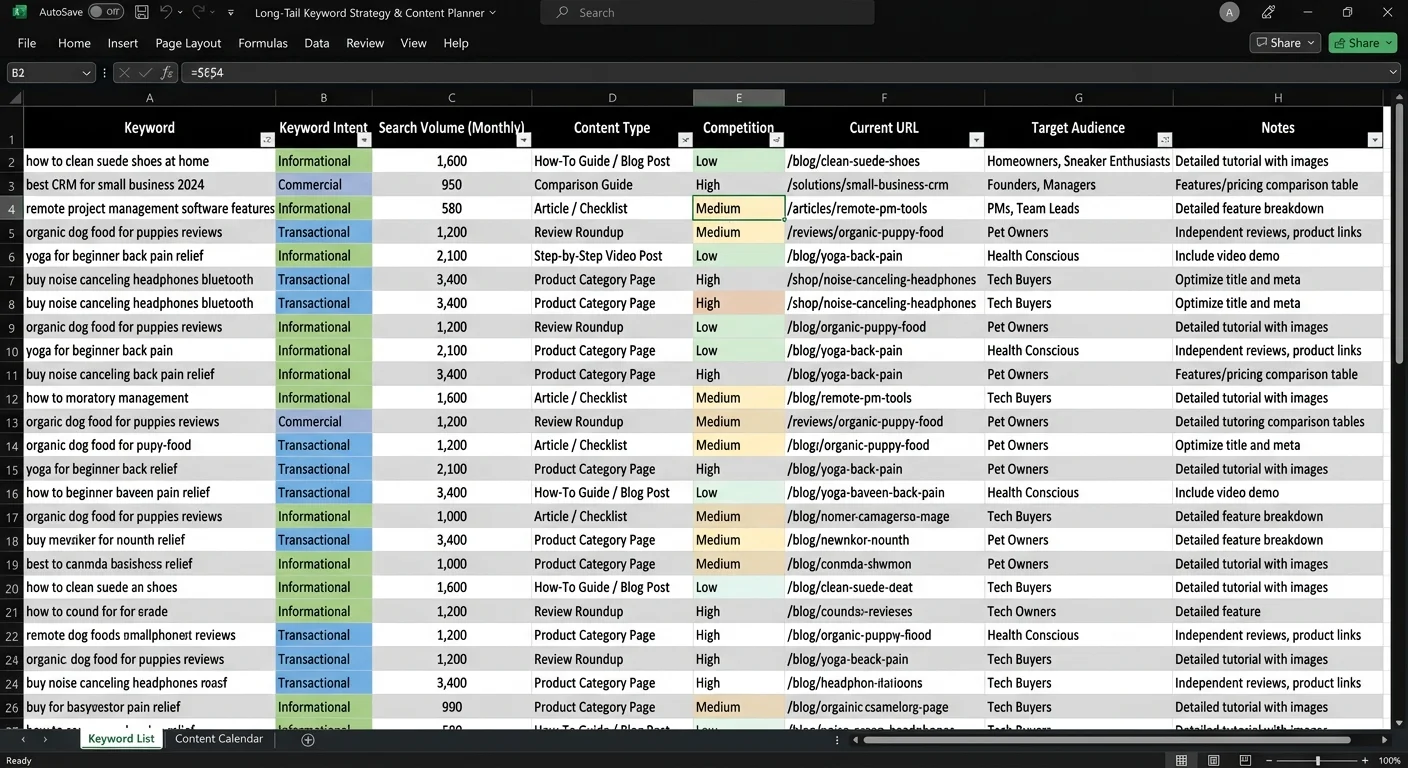The width and height of the screenshot is (1408, 768).
Task: Open the Help tab
Action: (456, 43)
